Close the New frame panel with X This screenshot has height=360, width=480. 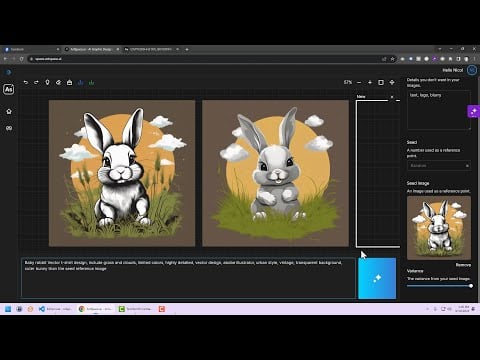(392, 97)
